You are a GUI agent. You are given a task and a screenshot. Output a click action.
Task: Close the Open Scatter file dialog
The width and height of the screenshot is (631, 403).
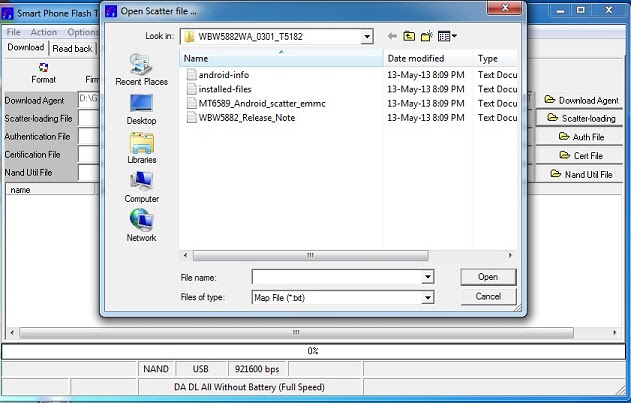(x=505, y=8)
